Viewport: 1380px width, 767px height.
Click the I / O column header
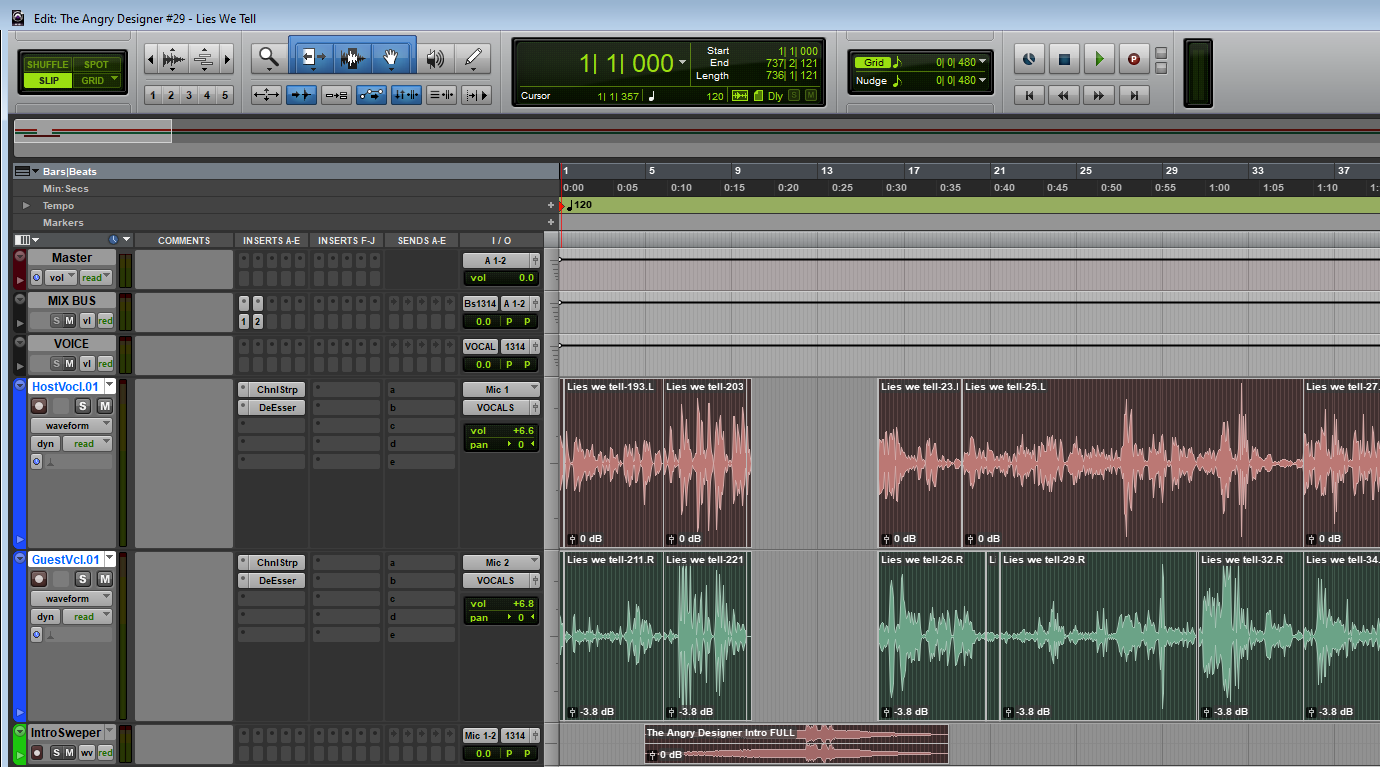pos(501,240)
